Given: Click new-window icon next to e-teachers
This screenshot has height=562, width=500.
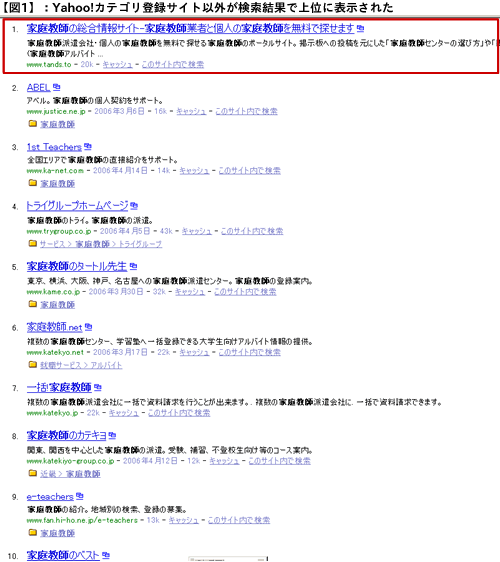Looking at the screenshot, I should (80, 496).
